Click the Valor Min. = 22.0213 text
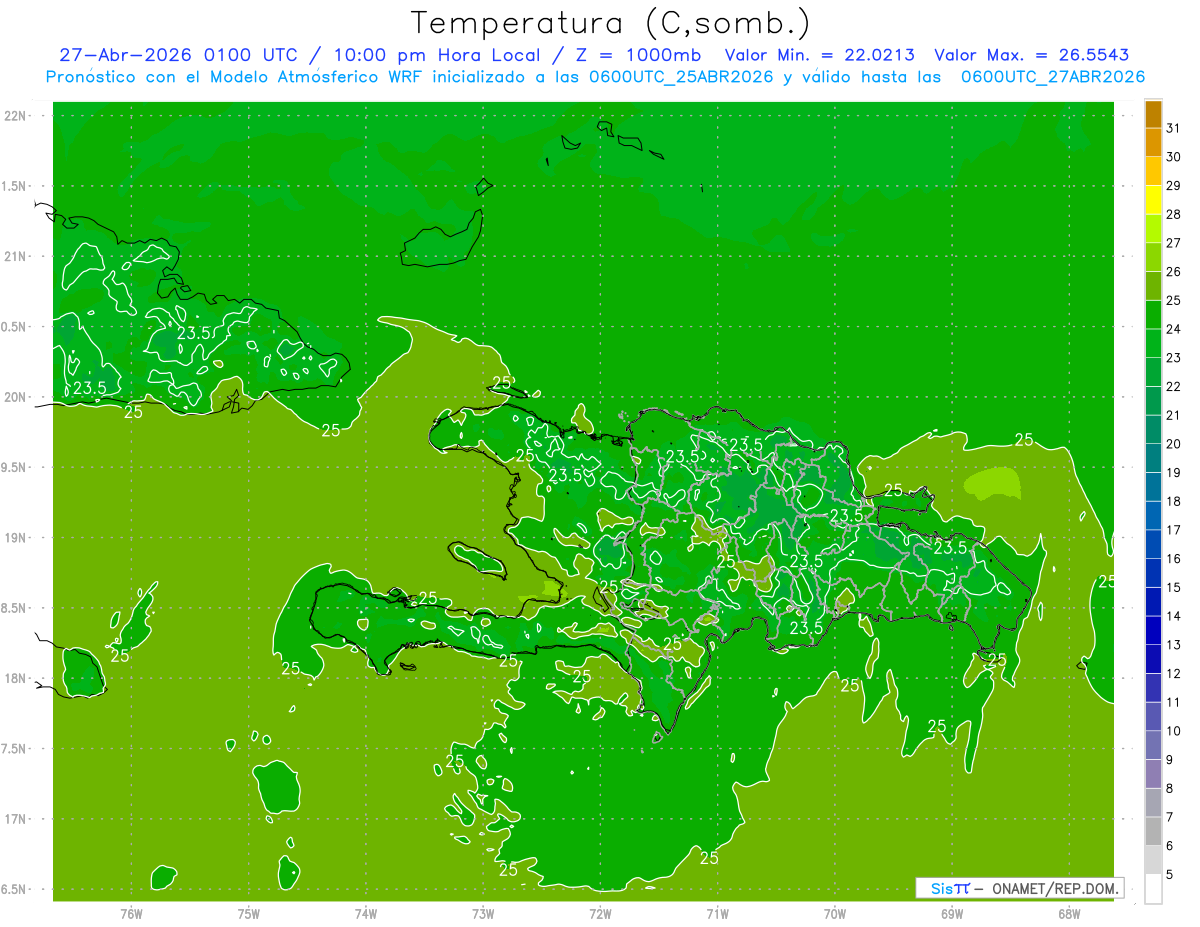The image size is (1200, 927). tap(820, 55)
